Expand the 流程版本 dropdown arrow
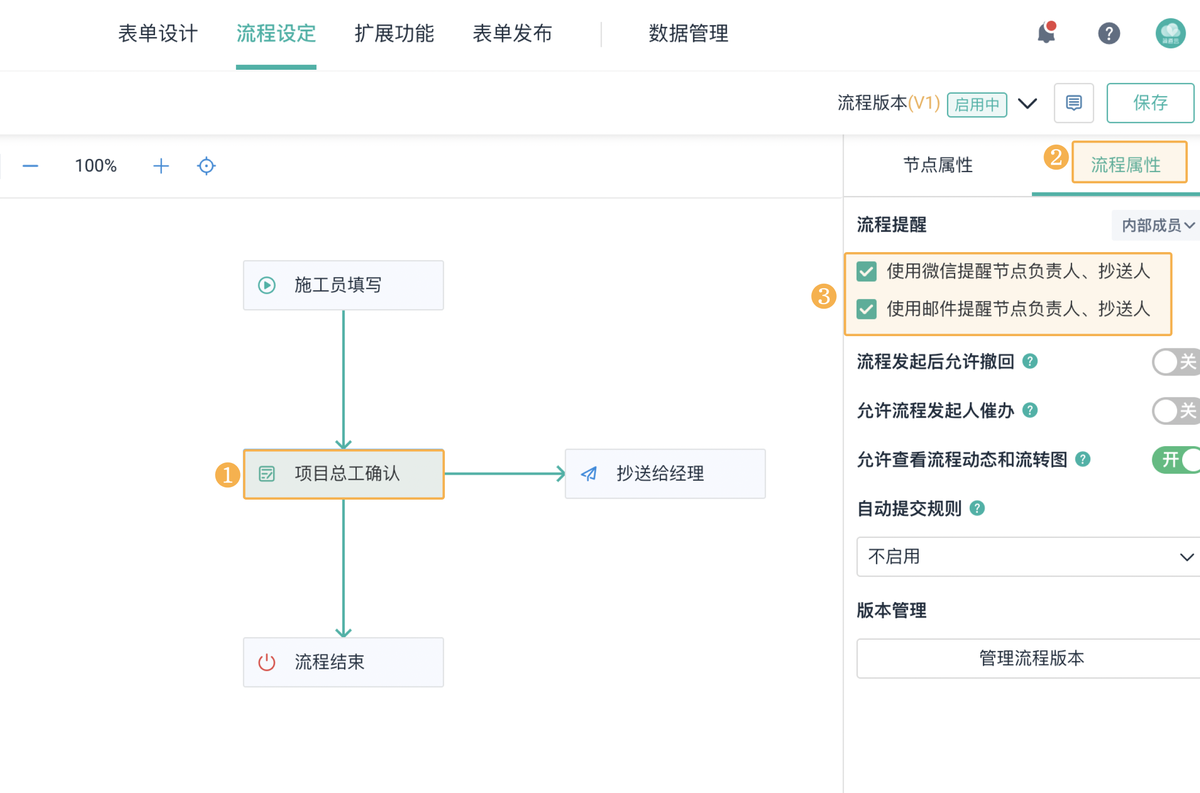The height and width of the screenshot is (793, 1200). [1027, 103]
